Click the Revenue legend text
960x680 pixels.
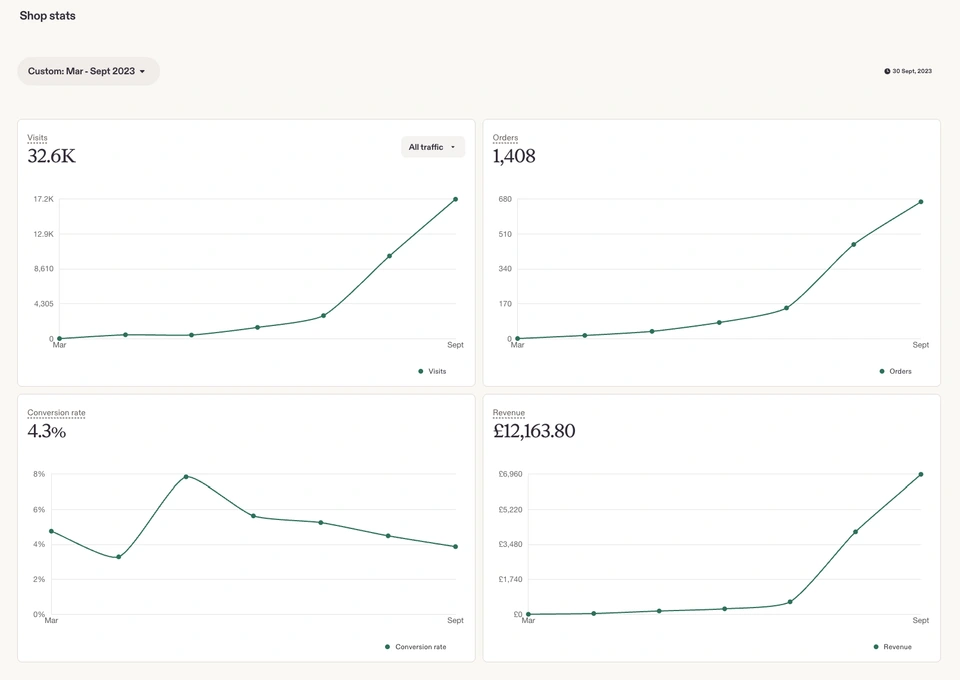pos(898,647)
